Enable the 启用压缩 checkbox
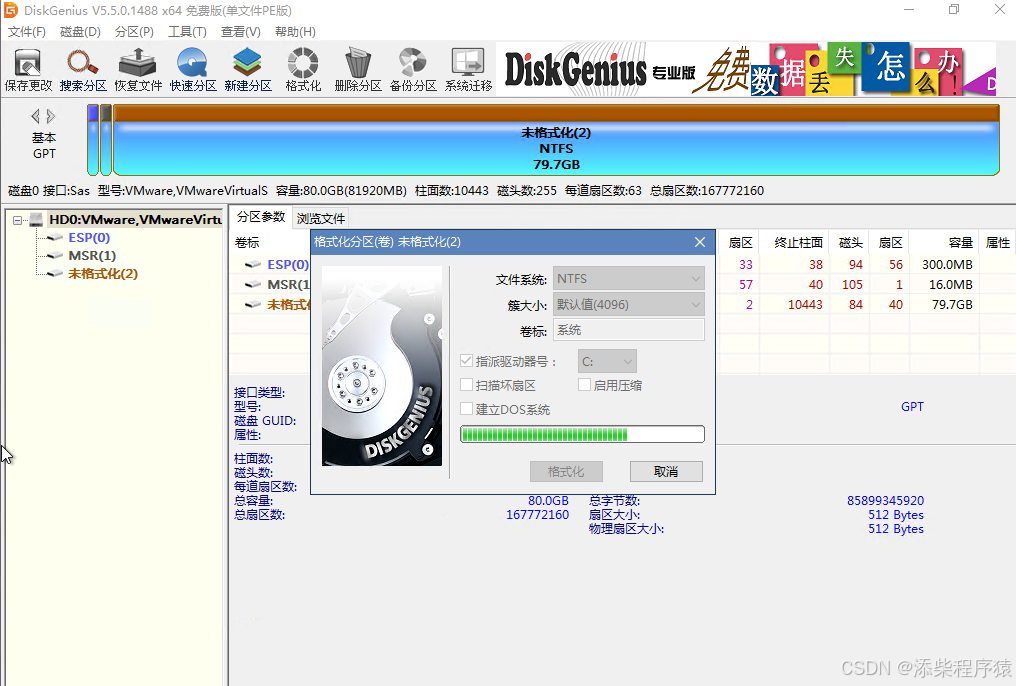Screen dimensions: 1016x686 tap(584, 385)
